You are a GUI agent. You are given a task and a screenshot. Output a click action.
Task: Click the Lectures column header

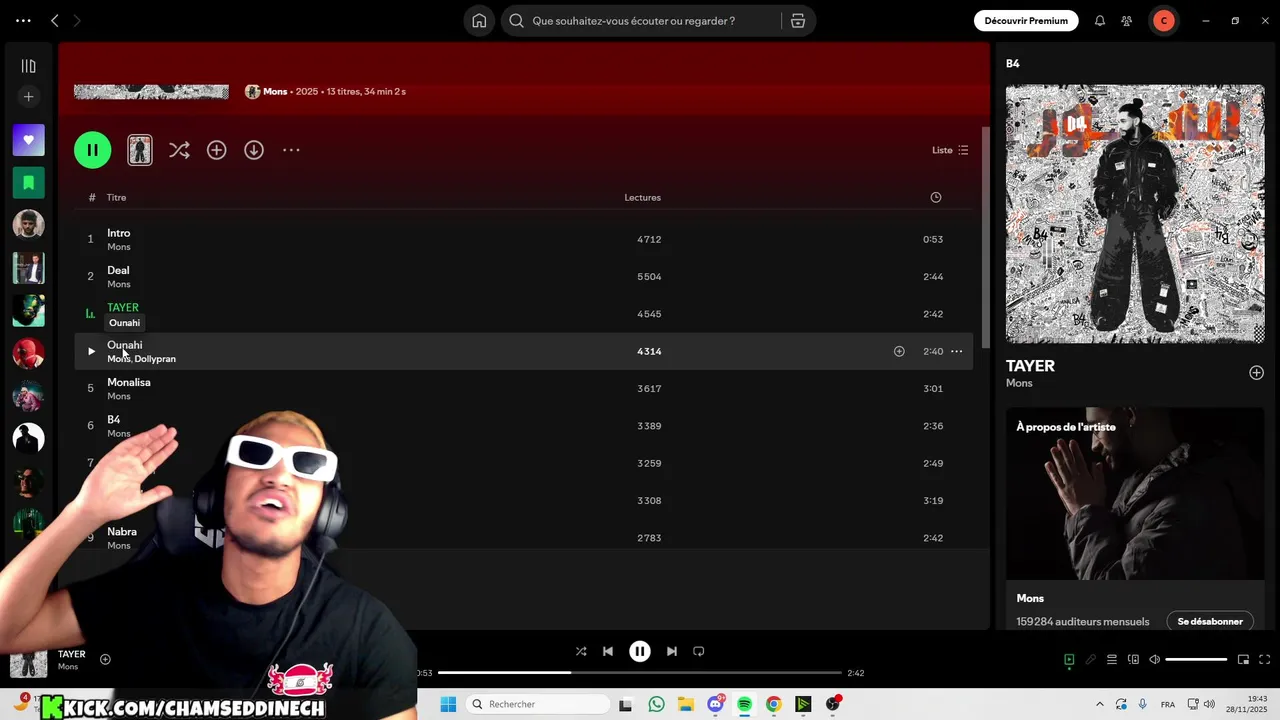click(x=642, y=197)
